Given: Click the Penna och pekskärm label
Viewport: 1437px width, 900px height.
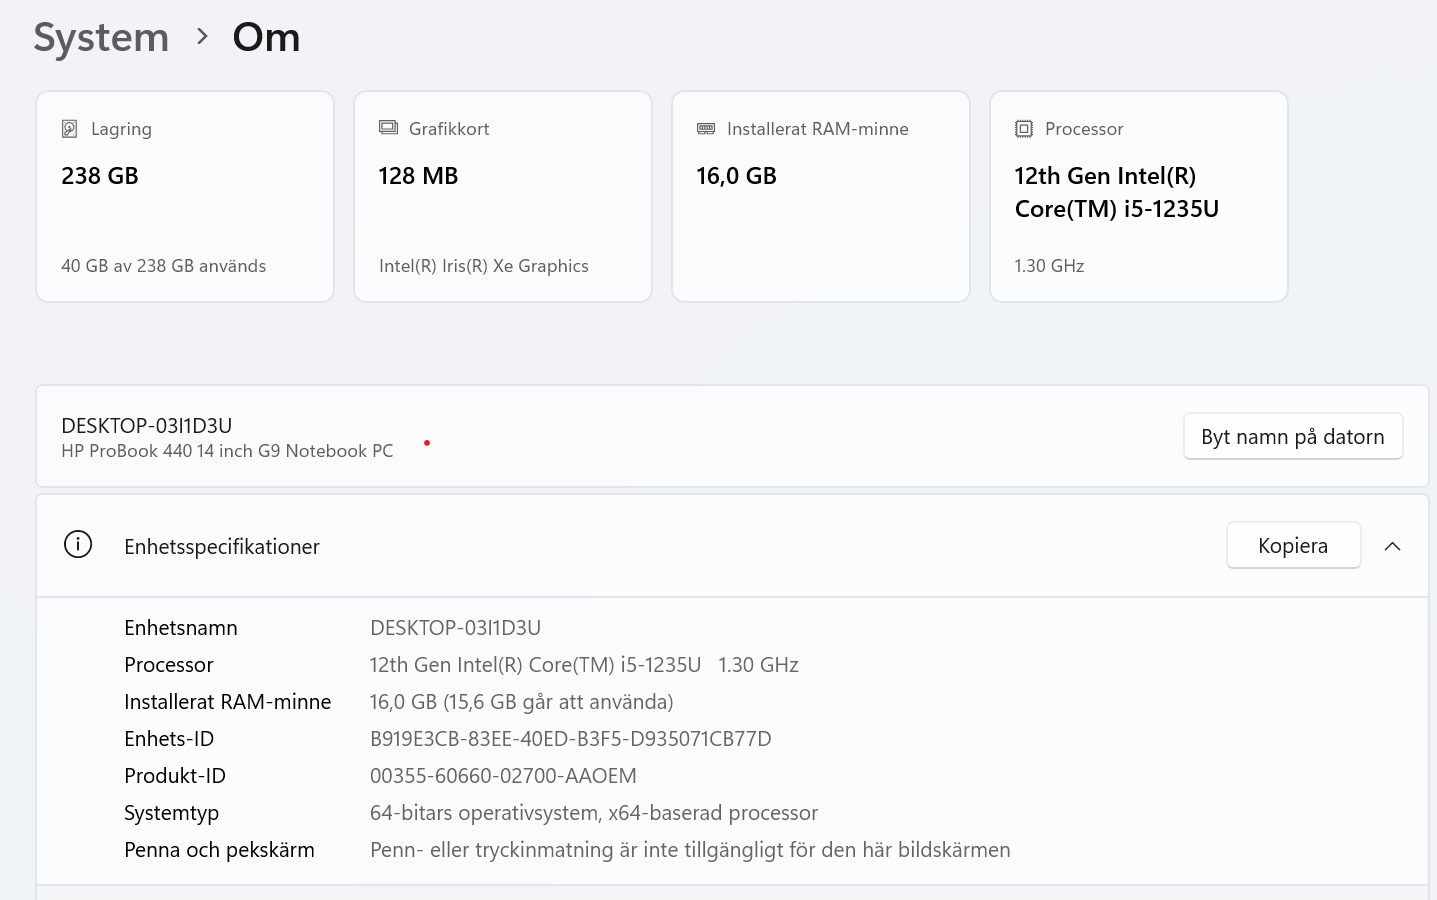Looking at the screenshot, I should pyautogui.click(x=219, y=850).
